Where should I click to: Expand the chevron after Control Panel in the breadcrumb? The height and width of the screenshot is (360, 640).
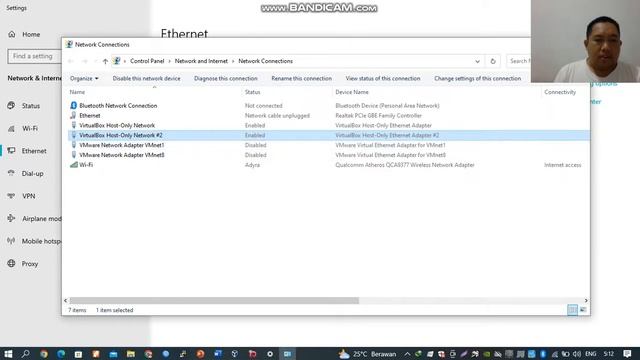(169, 61)
